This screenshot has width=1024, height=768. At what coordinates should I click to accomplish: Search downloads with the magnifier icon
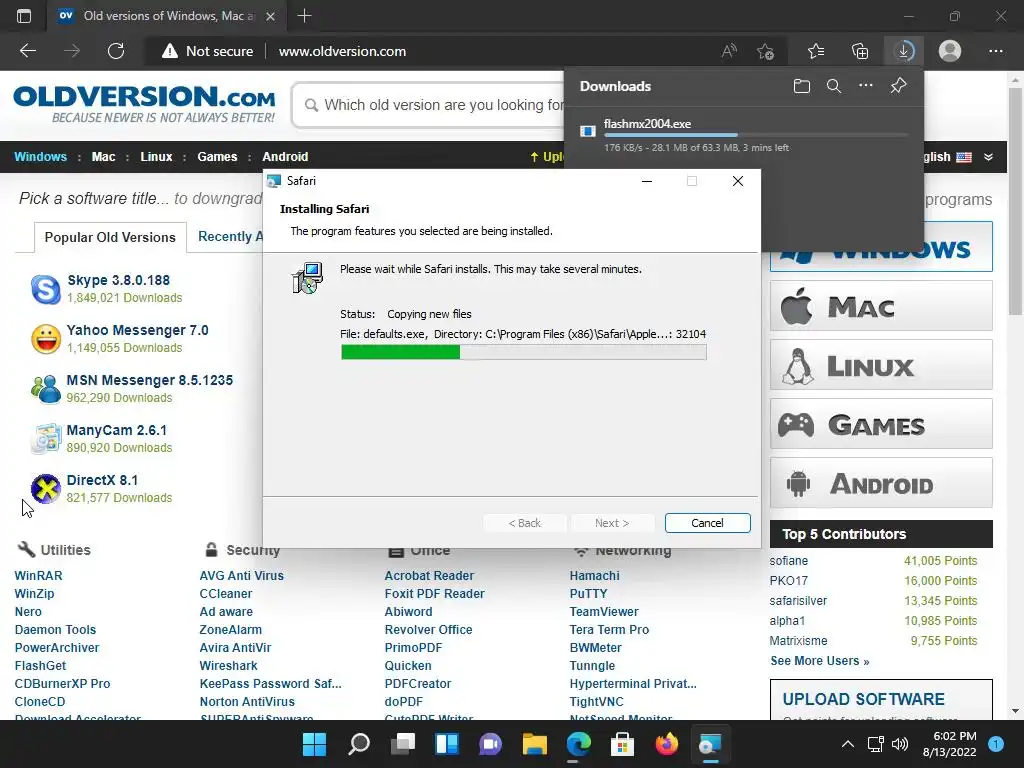point(833,86)
